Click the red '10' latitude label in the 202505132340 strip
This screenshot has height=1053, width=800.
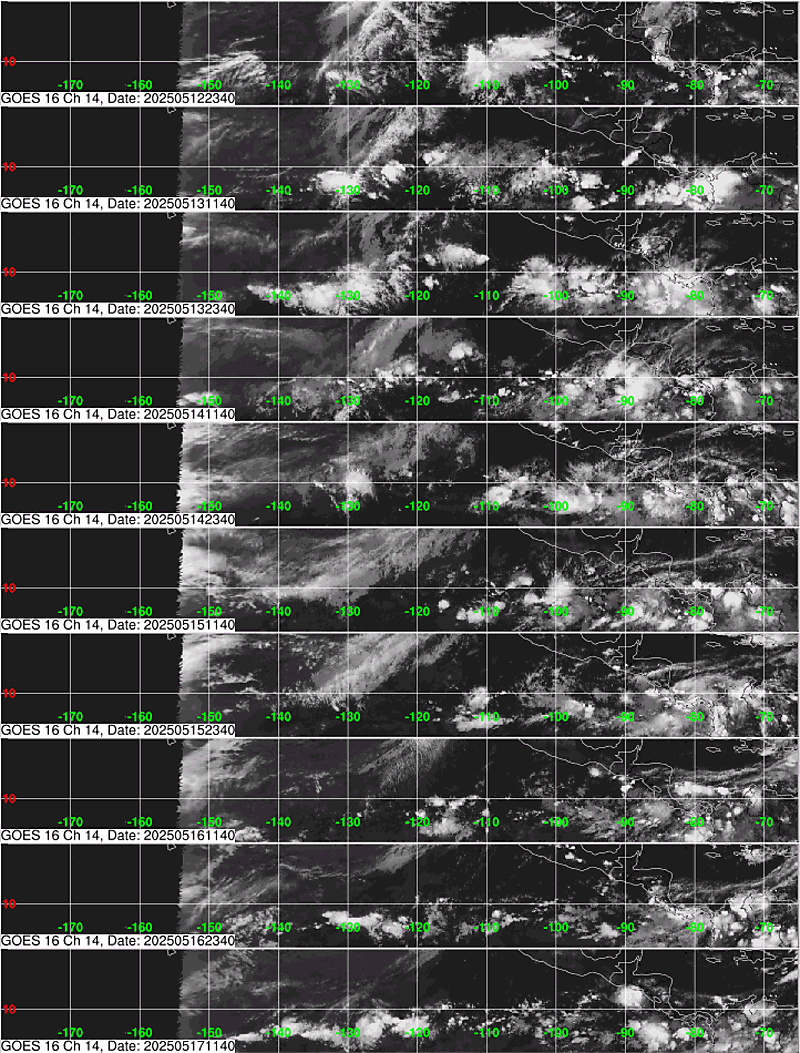click(x=9, y=272)
